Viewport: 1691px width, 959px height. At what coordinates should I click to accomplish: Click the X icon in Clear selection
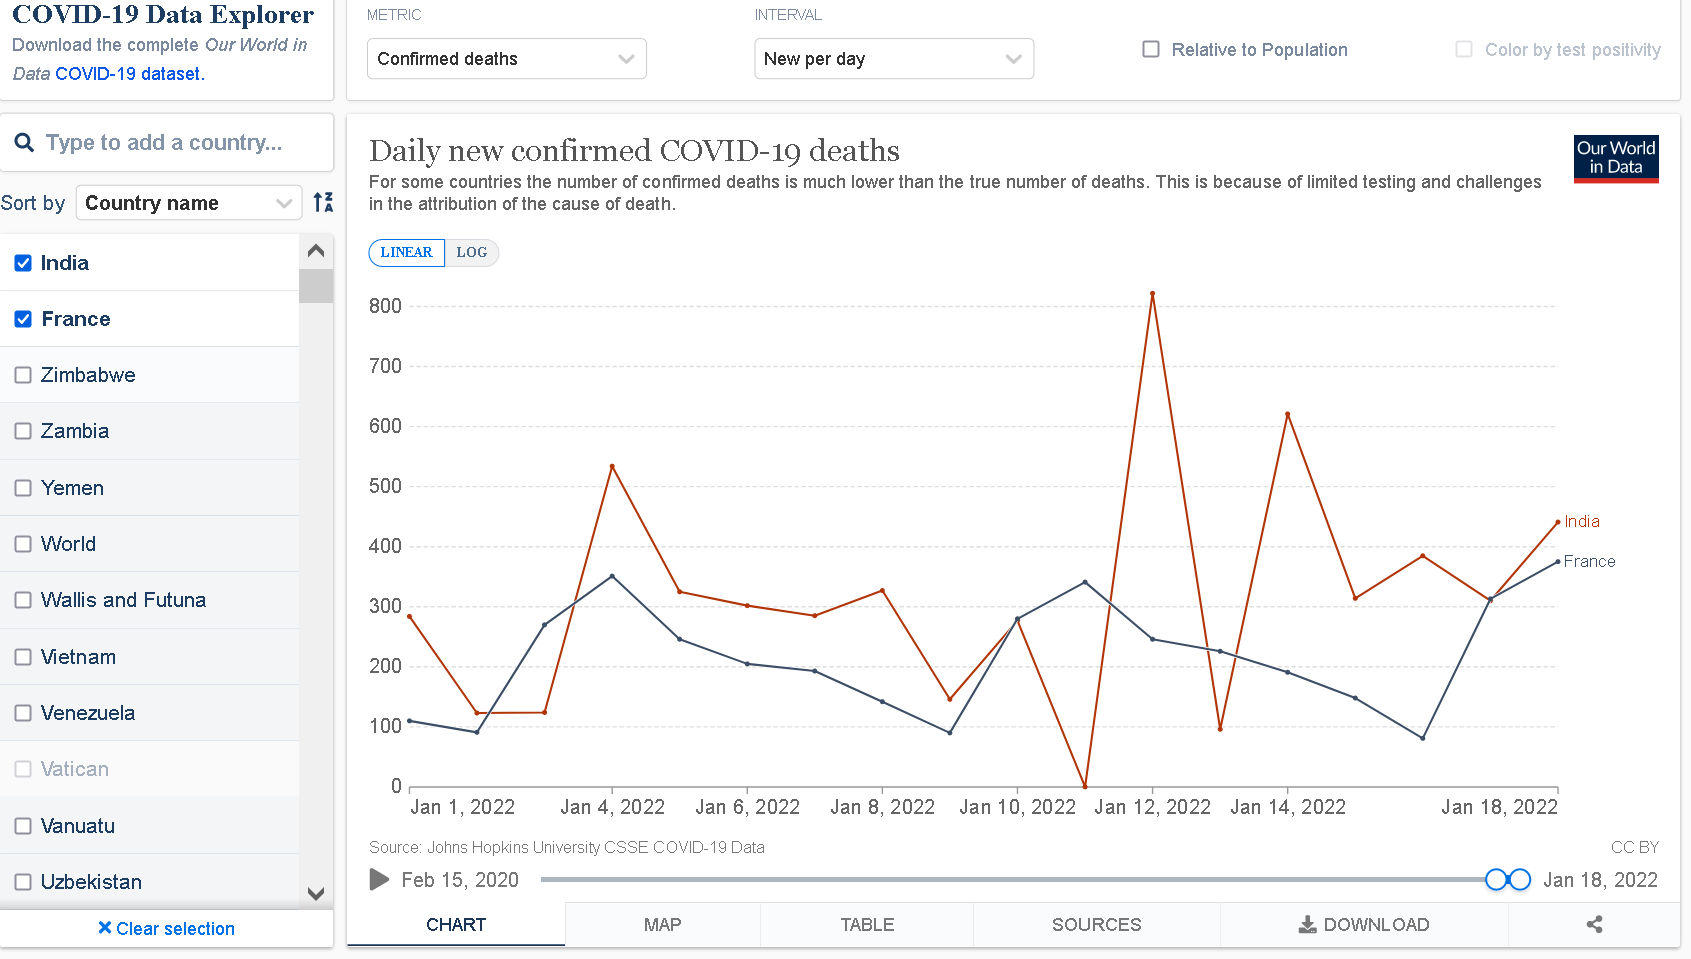coord(105,928)
